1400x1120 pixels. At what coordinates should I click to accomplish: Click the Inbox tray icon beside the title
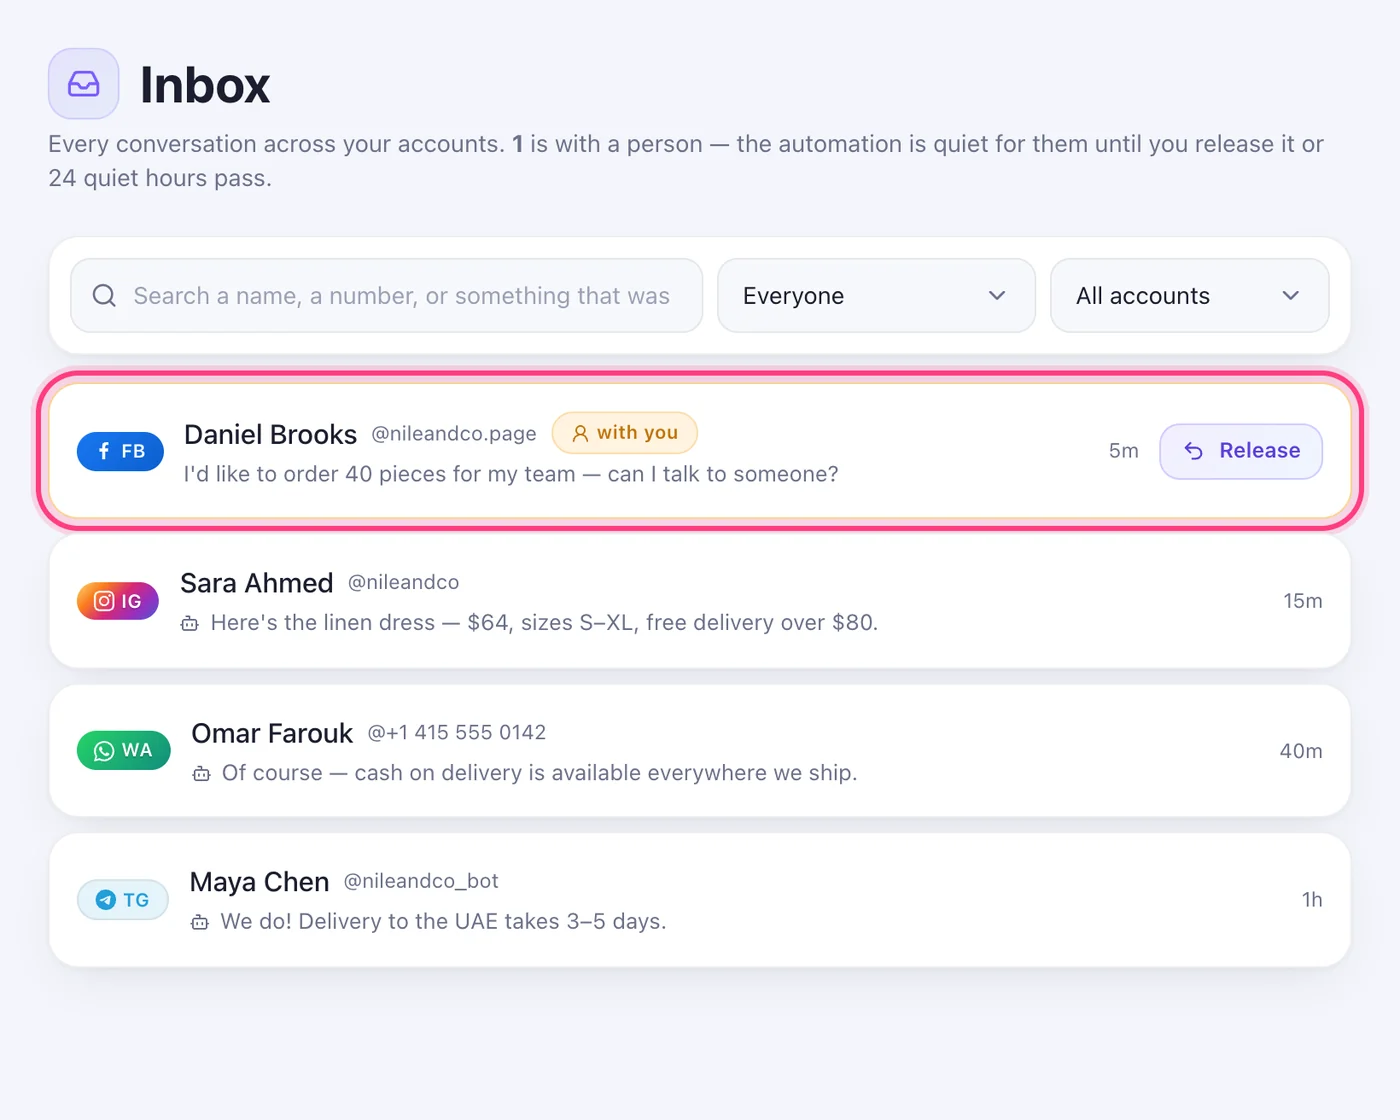[x=84, y=84]
